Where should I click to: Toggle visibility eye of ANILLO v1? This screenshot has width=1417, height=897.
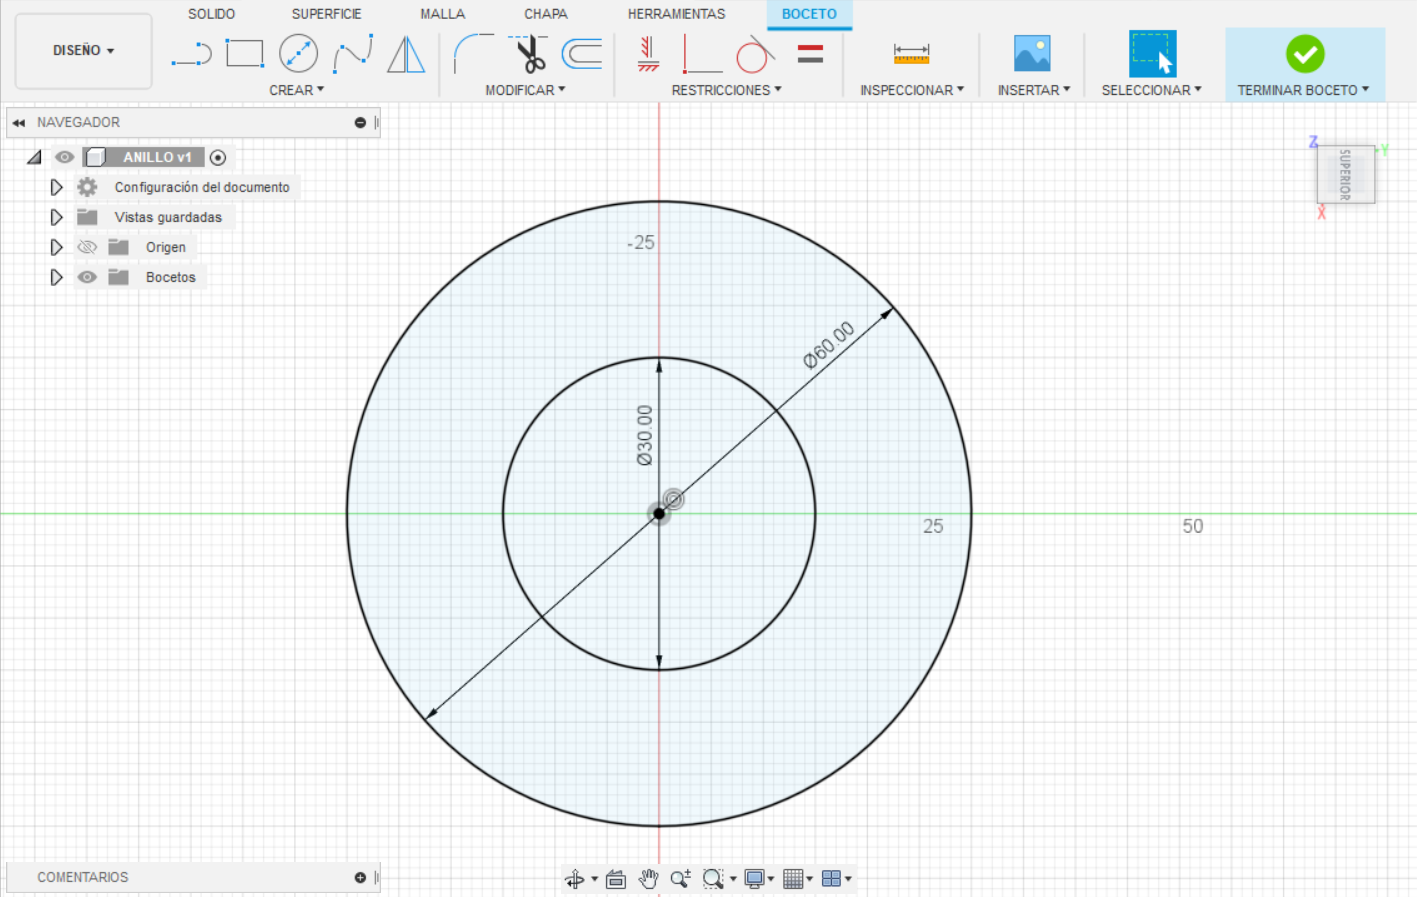coord(64,157)
